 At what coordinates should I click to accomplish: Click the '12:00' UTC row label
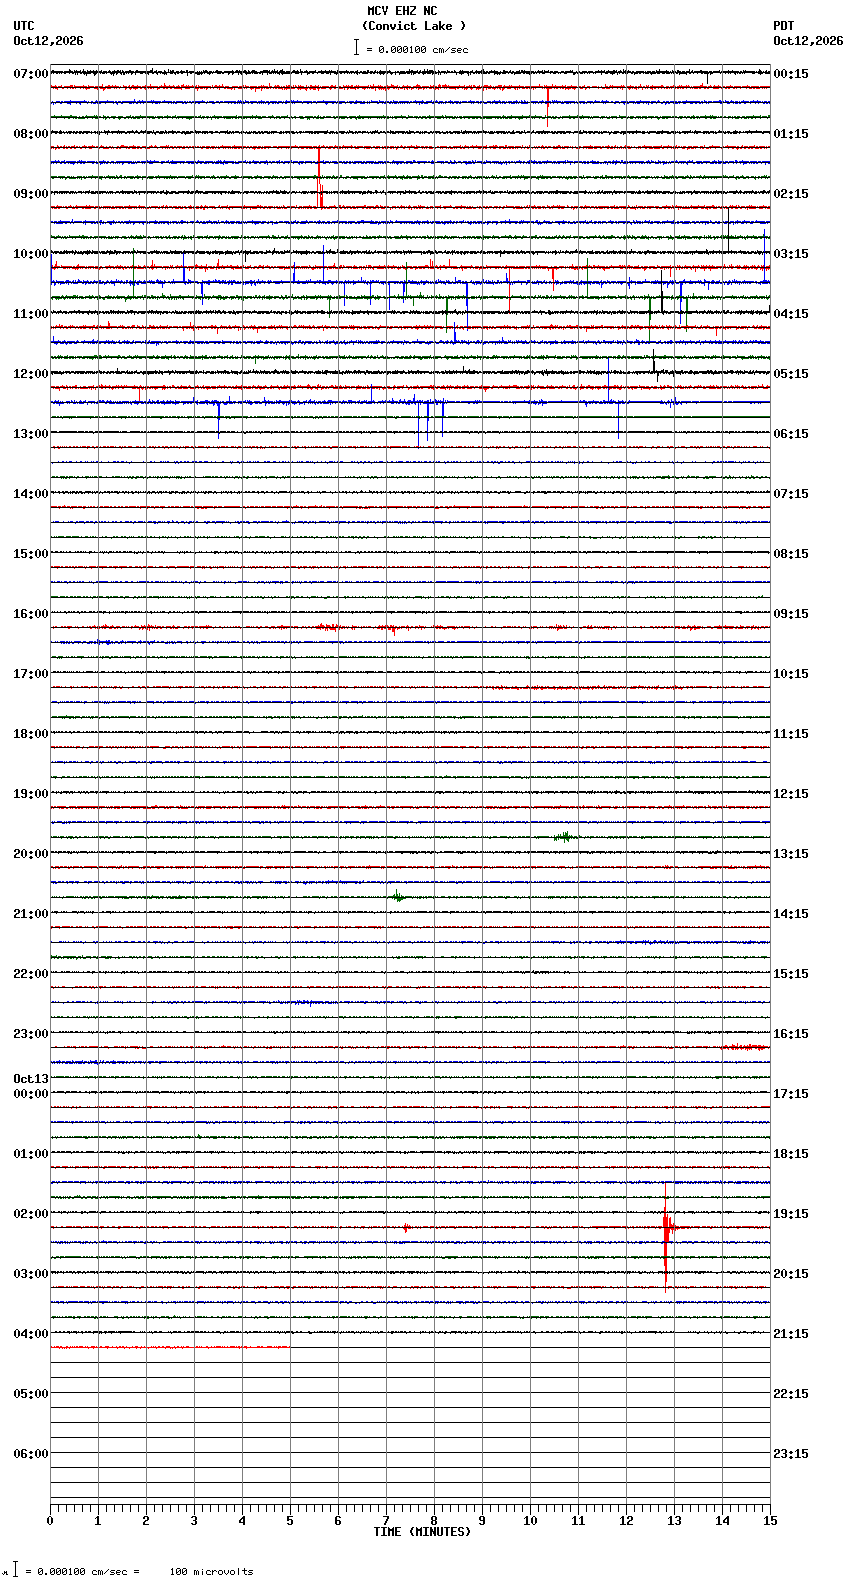(x=31, y=374)
